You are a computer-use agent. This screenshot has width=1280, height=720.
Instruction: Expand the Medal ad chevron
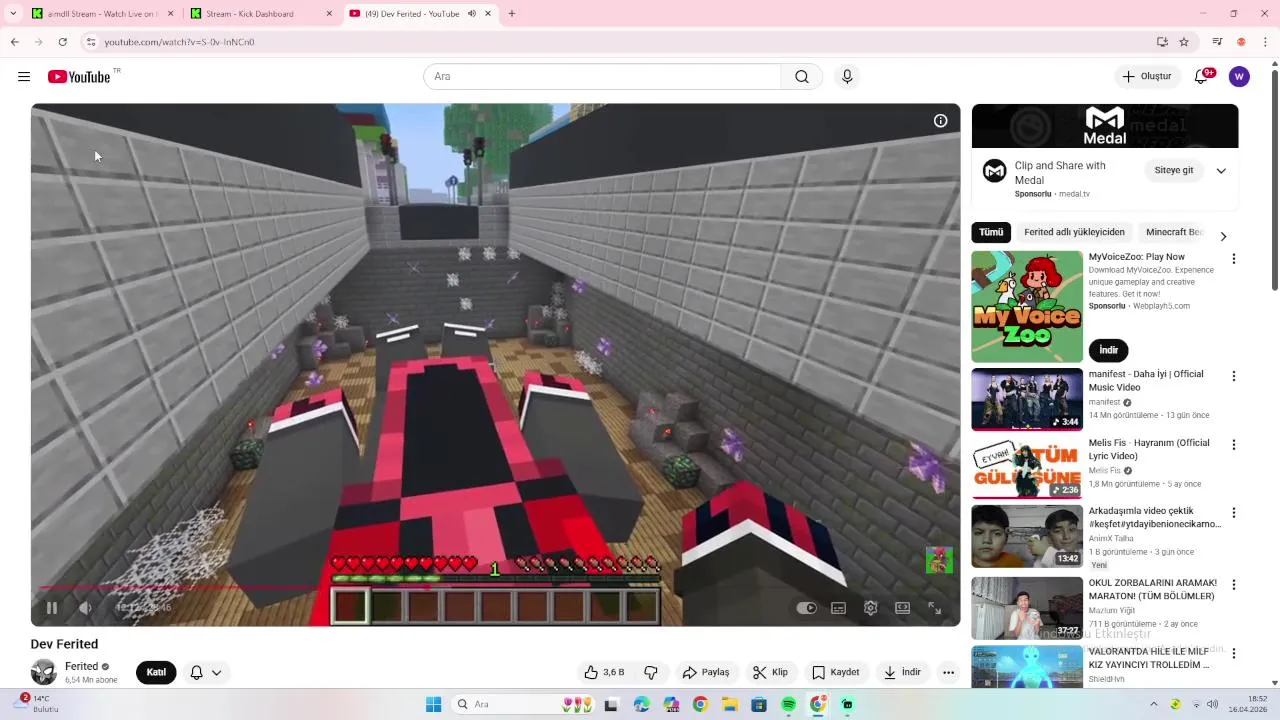pyautogui.click(x=1221, y=171)
